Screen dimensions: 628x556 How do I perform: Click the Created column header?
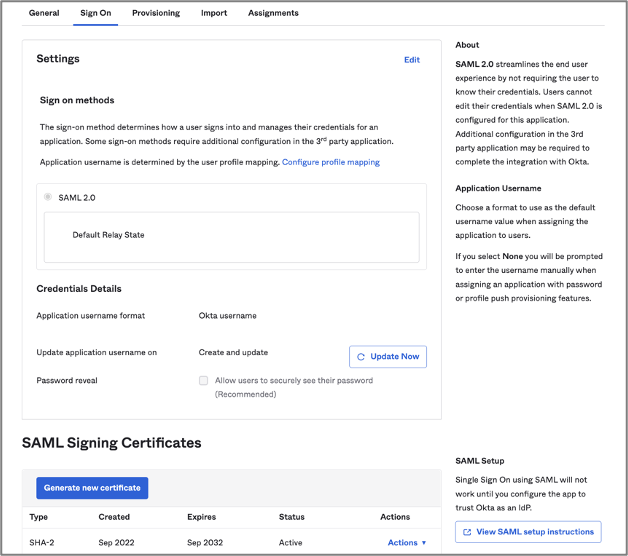click(114, 517)
